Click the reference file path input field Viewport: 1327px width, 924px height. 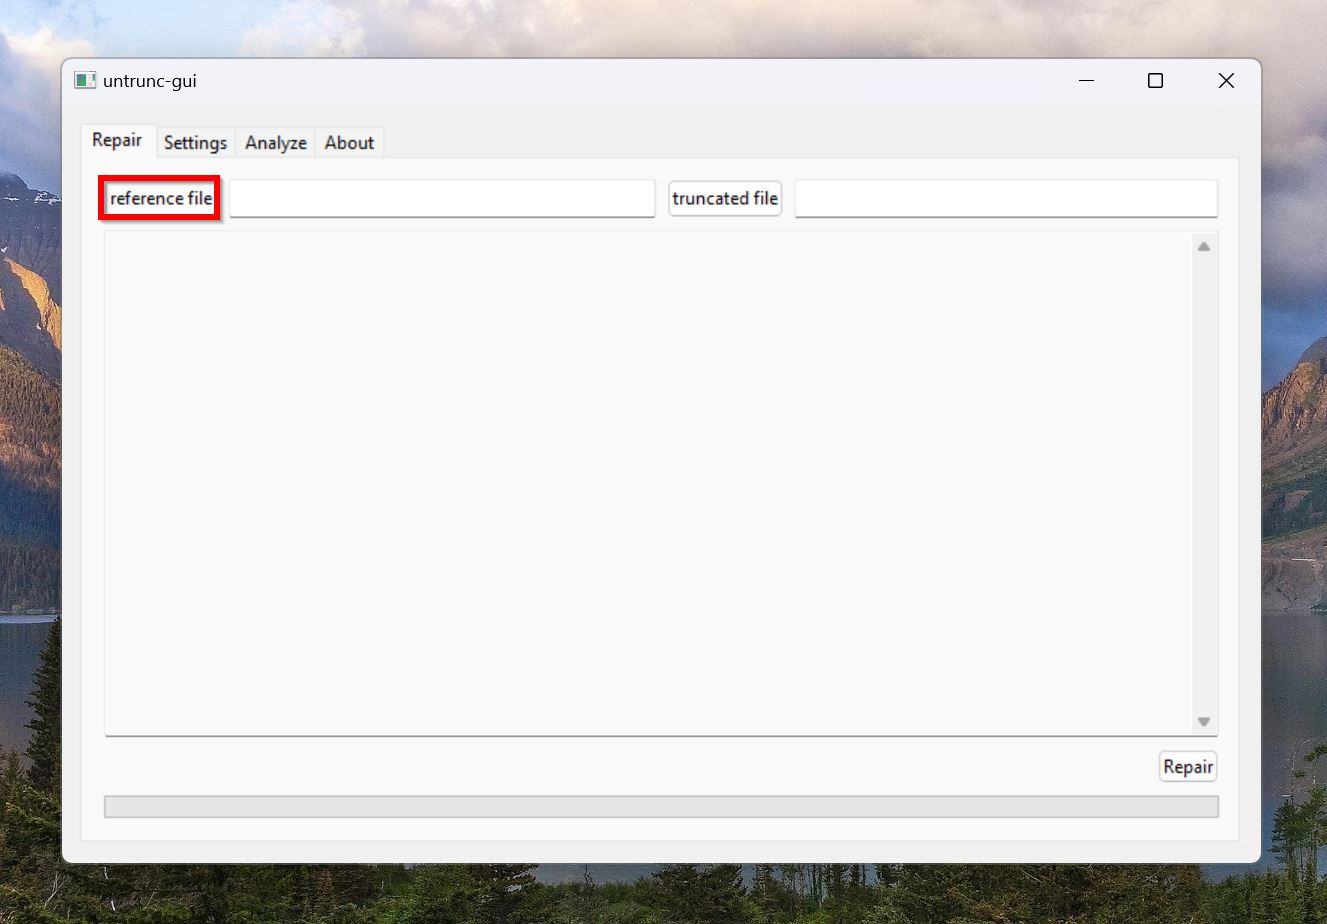coord(441,198)
